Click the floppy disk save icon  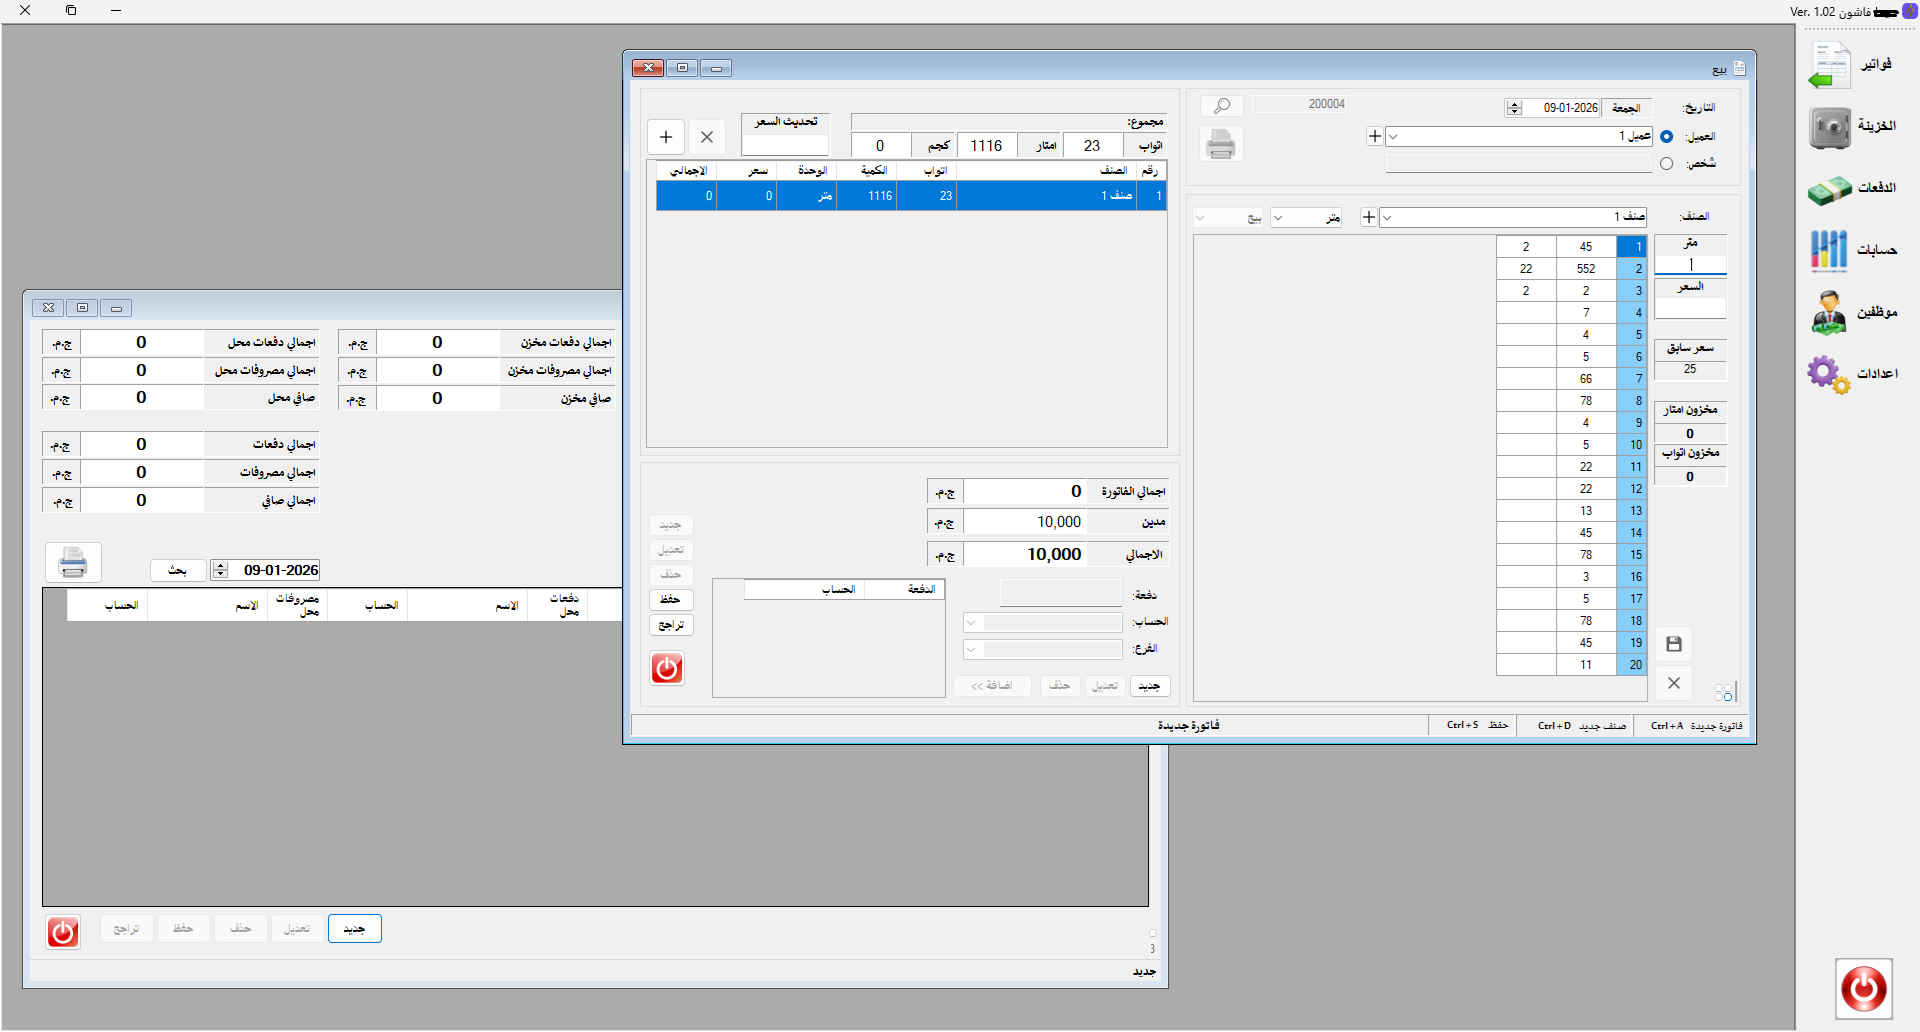(x=1674, y=644)
